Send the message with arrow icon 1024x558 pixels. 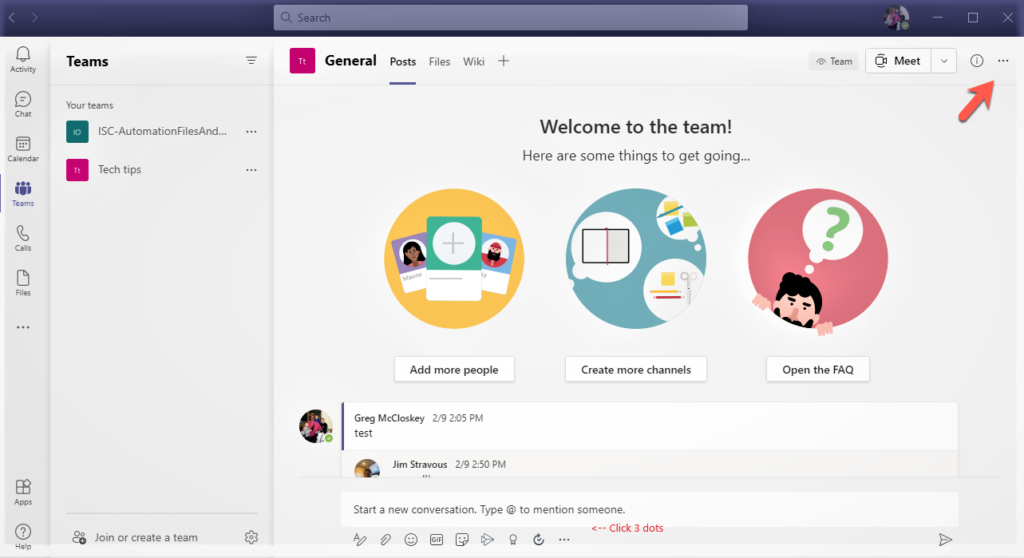pos(945,540)
